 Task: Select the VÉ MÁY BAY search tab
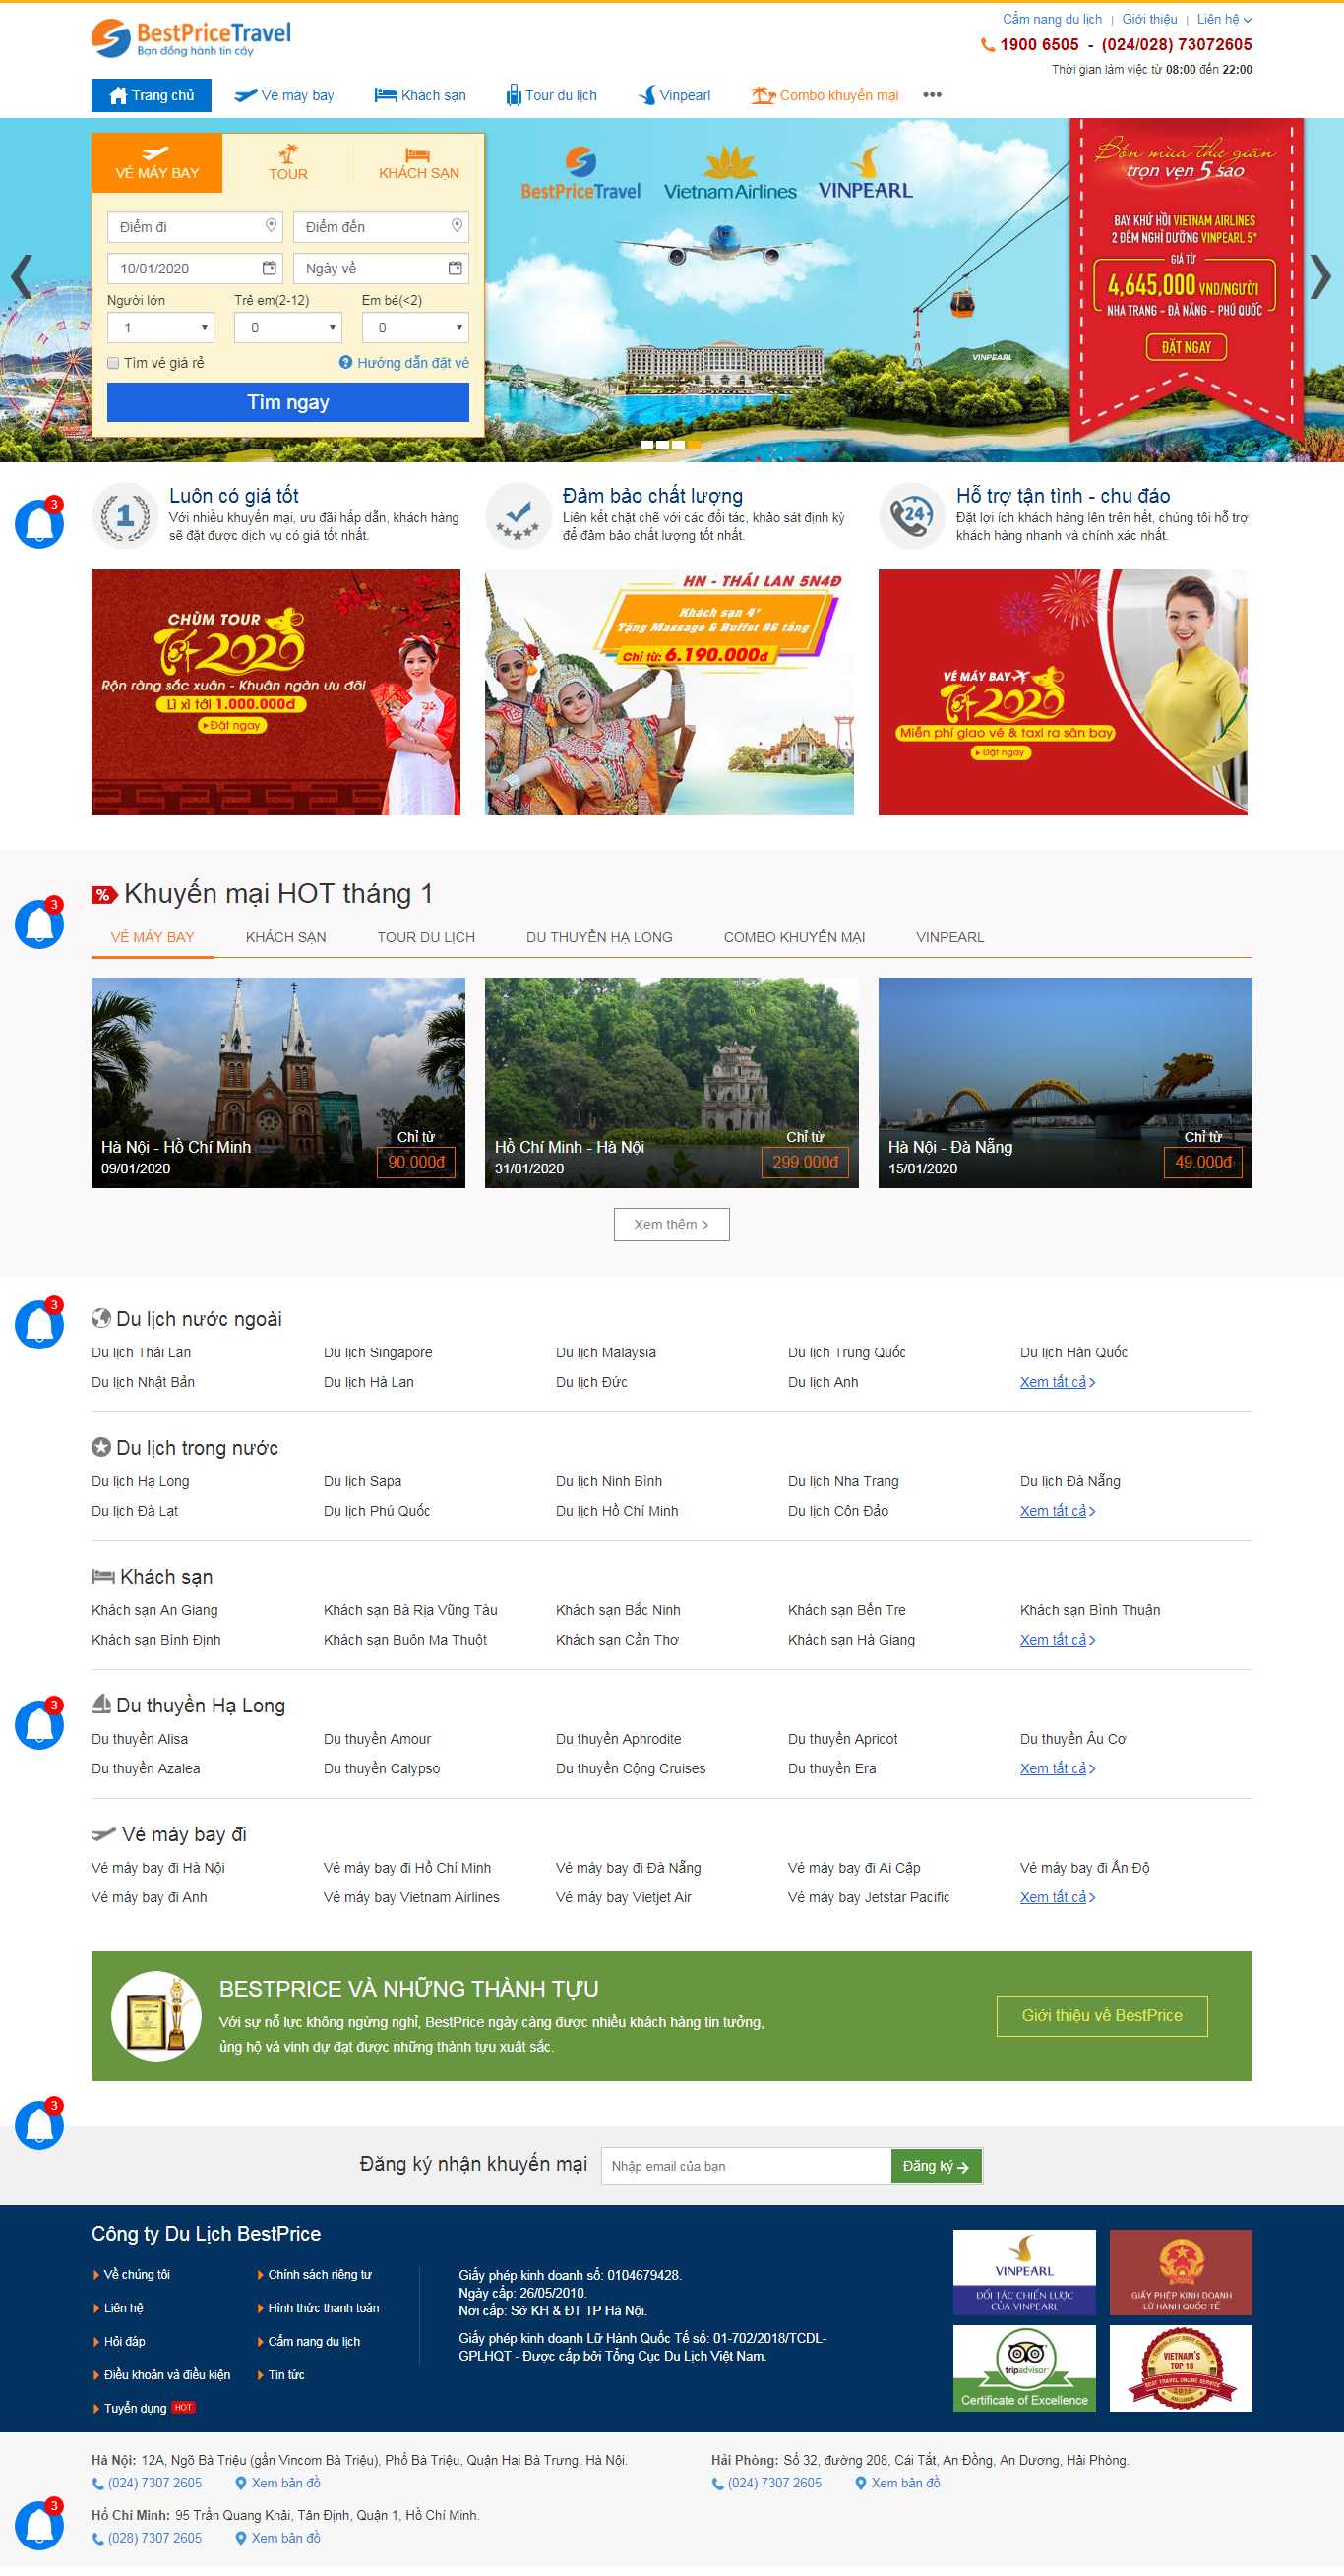tap(157, 163)
